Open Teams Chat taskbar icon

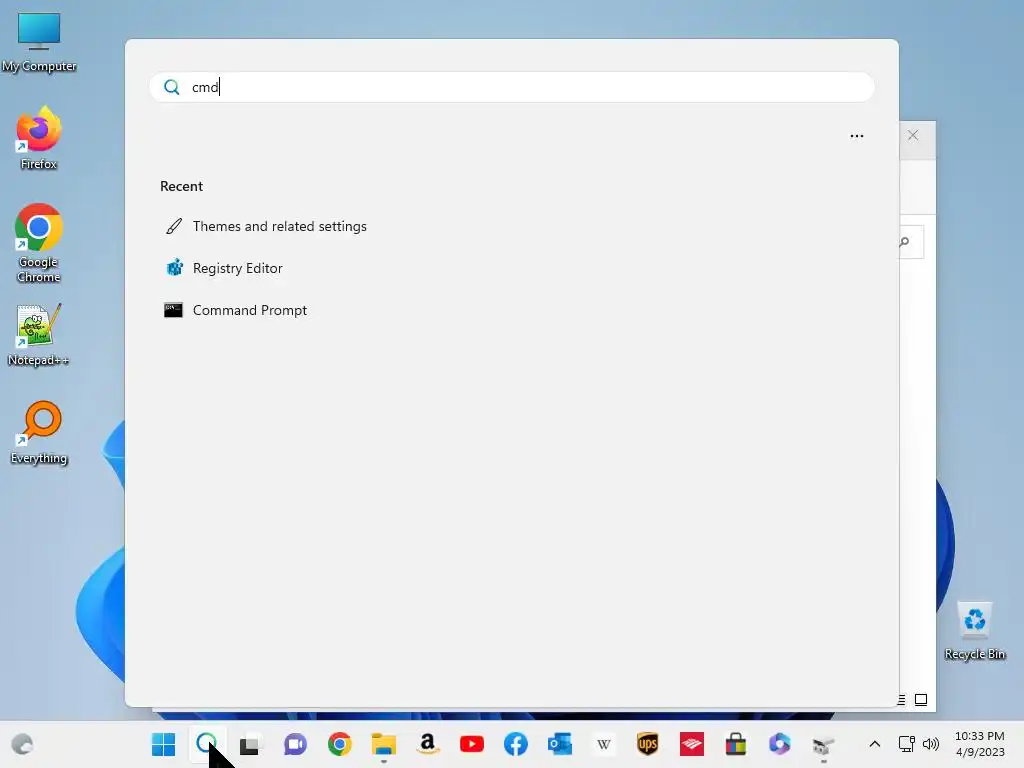[x=295, y=744]
